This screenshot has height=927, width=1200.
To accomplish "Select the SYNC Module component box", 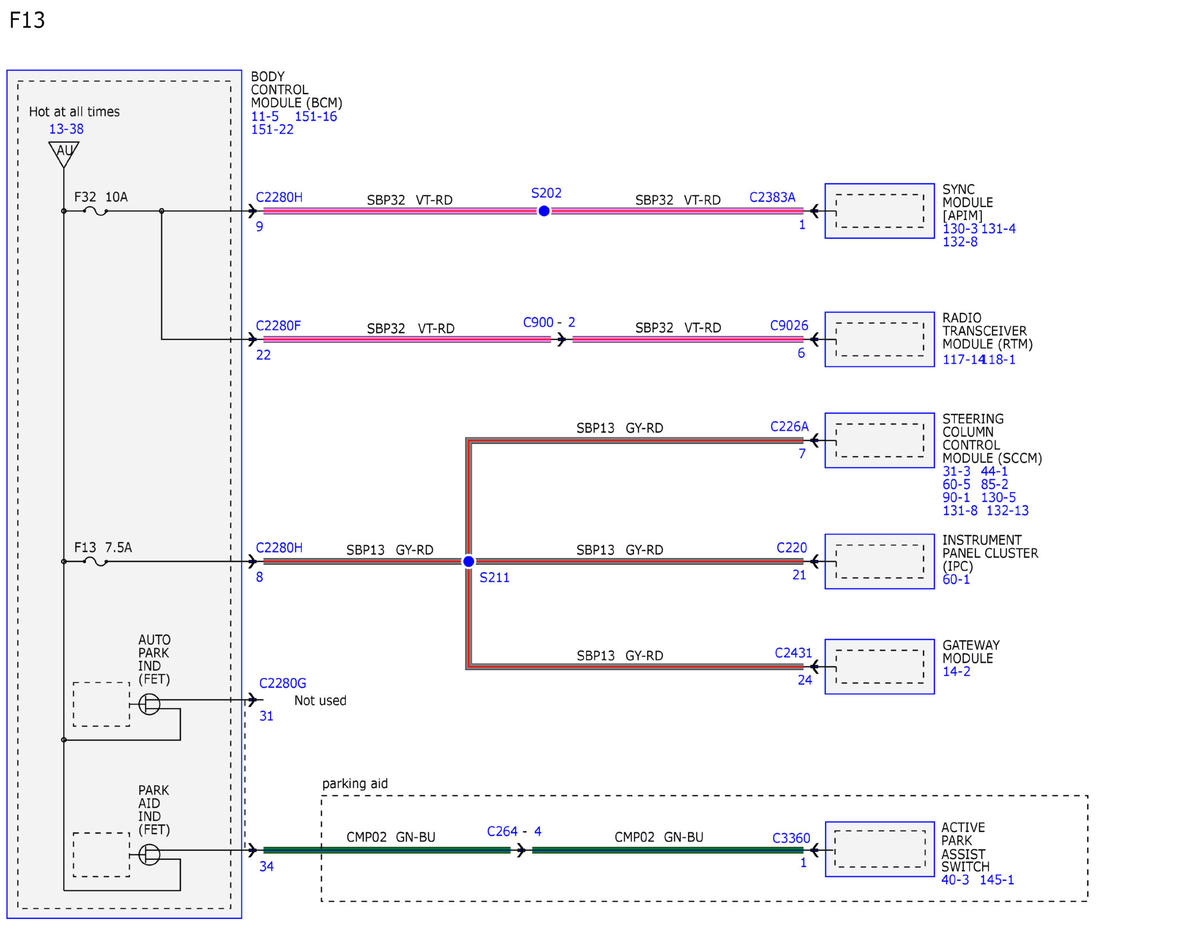I will click(x=879, y=211).
